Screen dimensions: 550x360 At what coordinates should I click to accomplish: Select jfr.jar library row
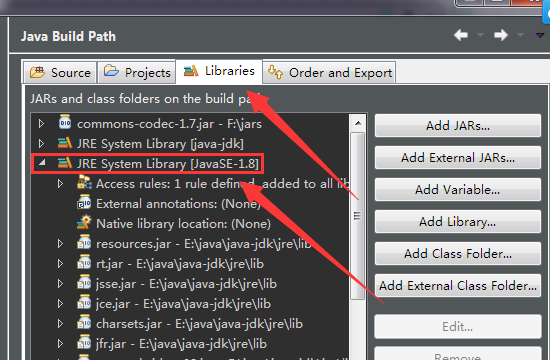pos(181,344)
